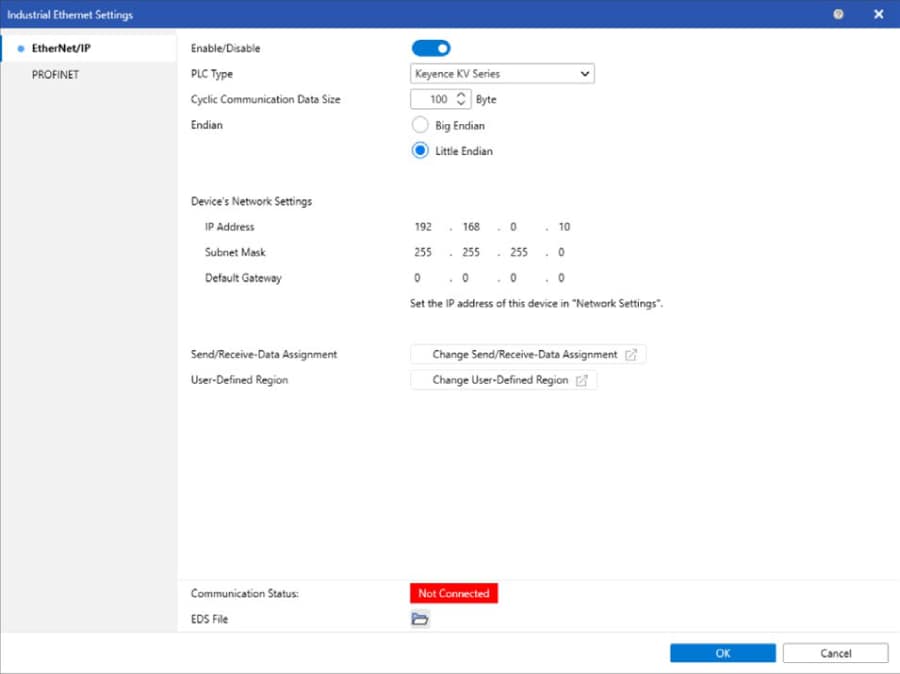
Task: Click the help question mark icon
Action: [838, 14]
